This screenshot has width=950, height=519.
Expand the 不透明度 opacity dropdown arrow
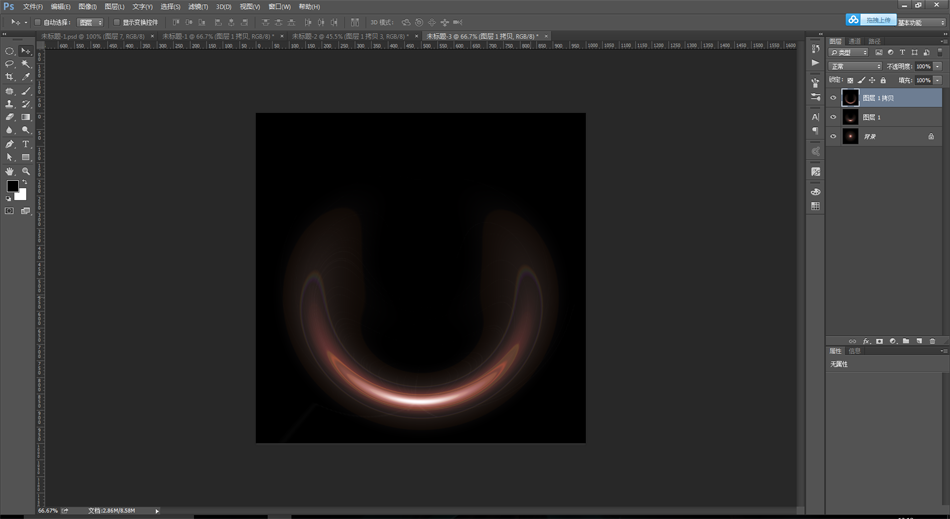(936, 66)
